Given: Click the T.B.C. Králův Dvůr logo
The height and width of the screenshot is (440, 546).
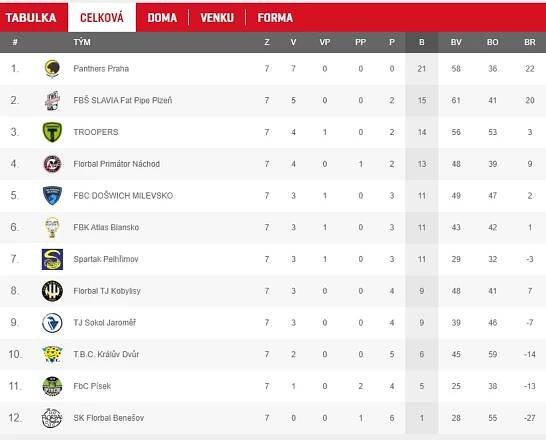Looking at the screenshot, I should pyautogui.click(x=52, y=354).
